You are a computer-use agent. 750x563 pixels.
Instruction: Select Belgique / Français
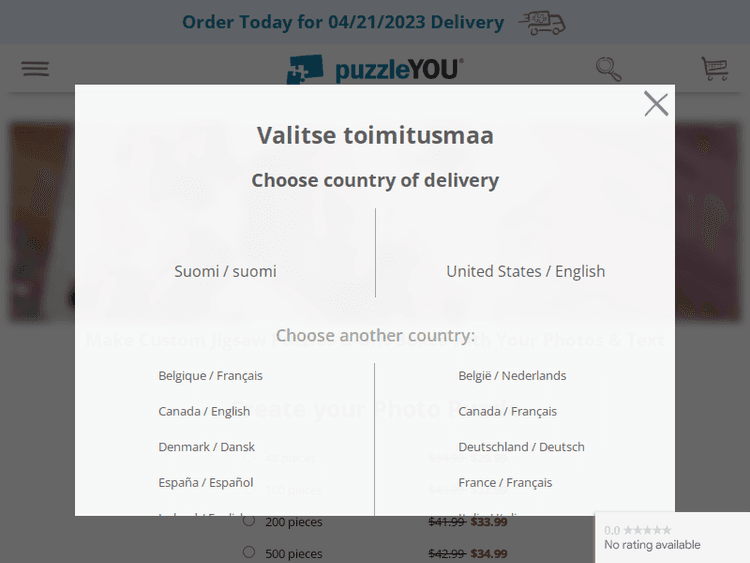click(x=210, y=376)
